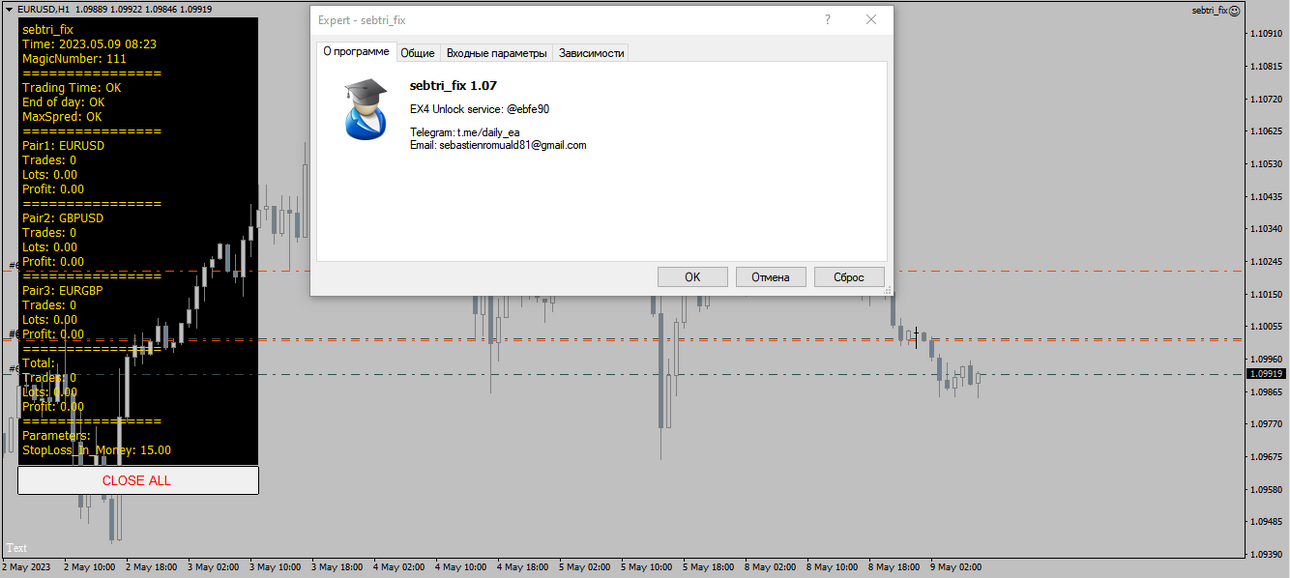The height and width of the screenshot is (578, 1290).
Task: Click the EX4 Unlock service @ebfe90 text
Action: pos(479,109)
